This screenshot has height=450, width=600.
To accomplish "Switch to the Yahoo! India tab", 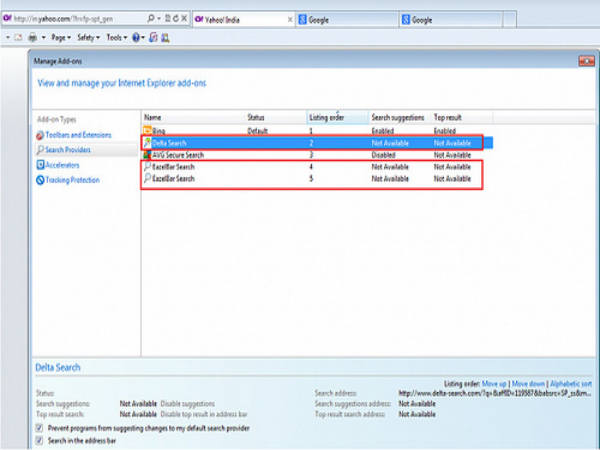I will click(237, 19).
